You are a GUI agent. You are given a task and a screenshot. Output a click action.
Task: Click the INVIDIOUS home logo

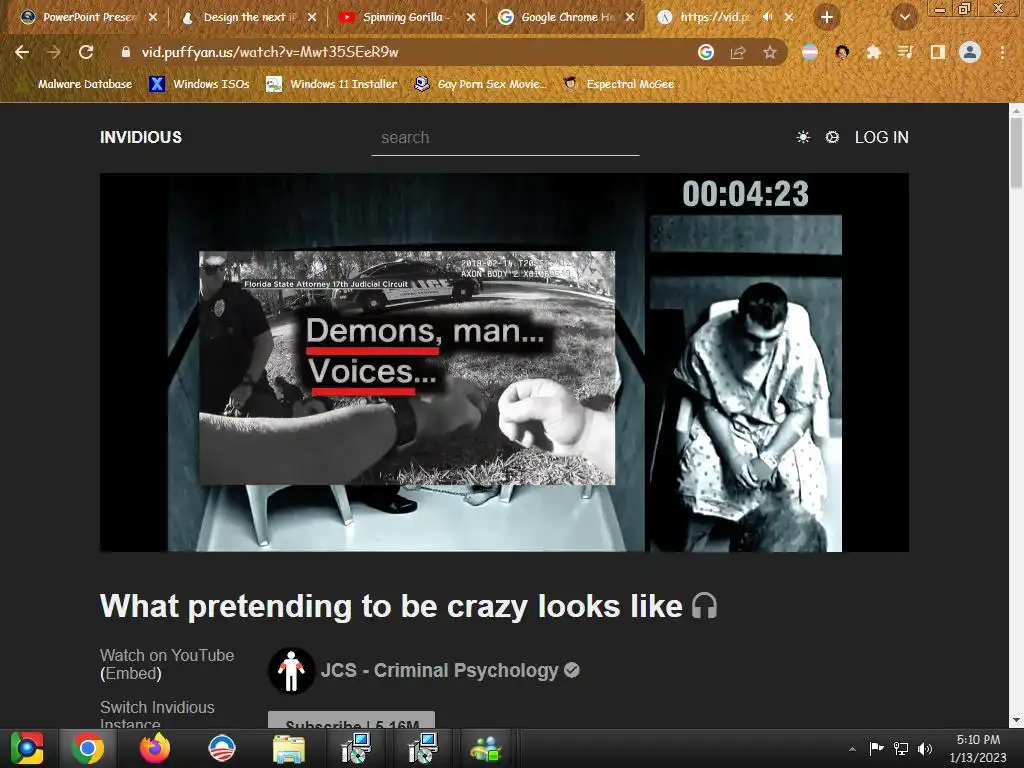(141, 137)
